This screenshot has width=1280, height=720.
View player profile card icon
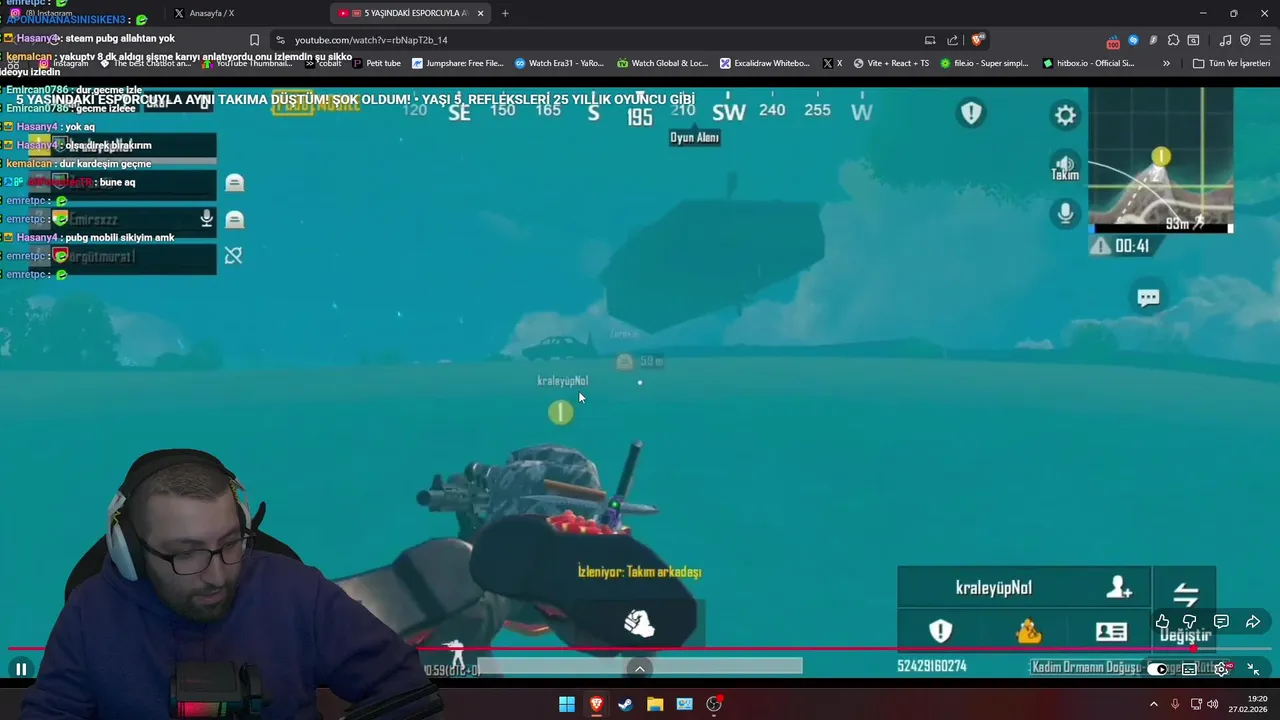point(1111,631)
